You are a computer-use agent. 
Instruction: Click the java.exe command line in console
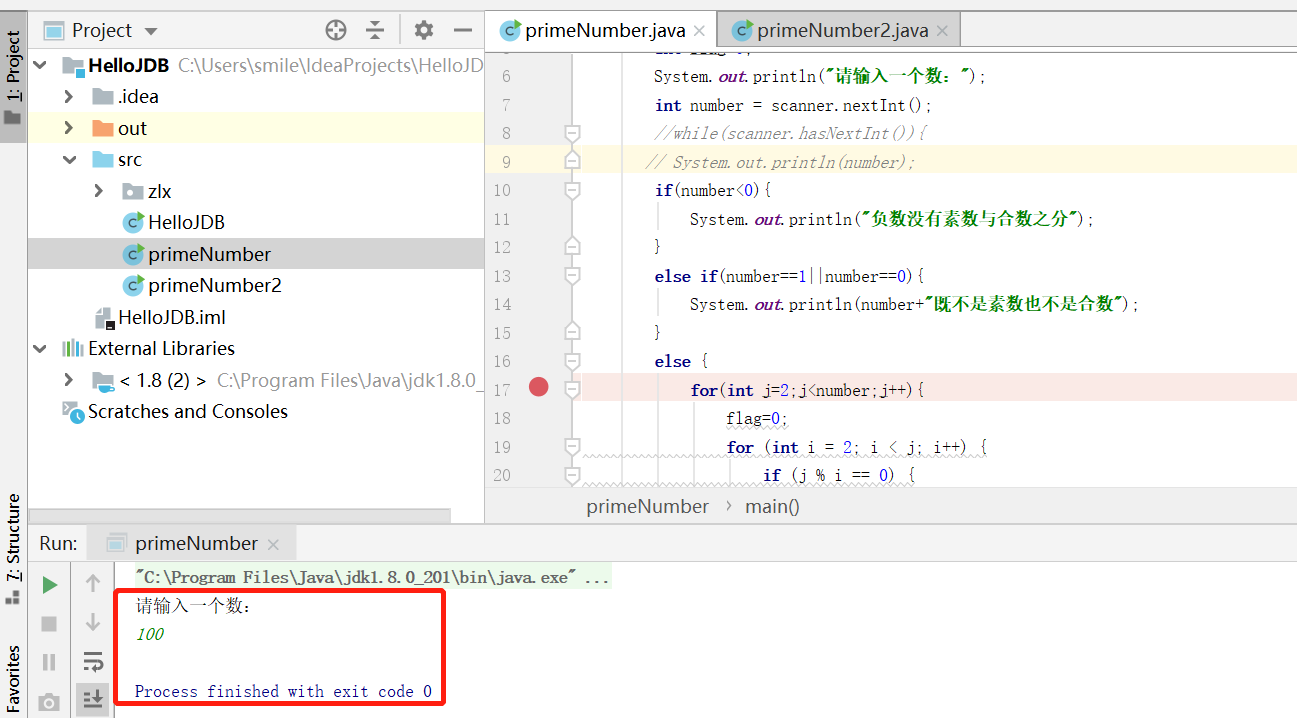[x=372, y=577]
